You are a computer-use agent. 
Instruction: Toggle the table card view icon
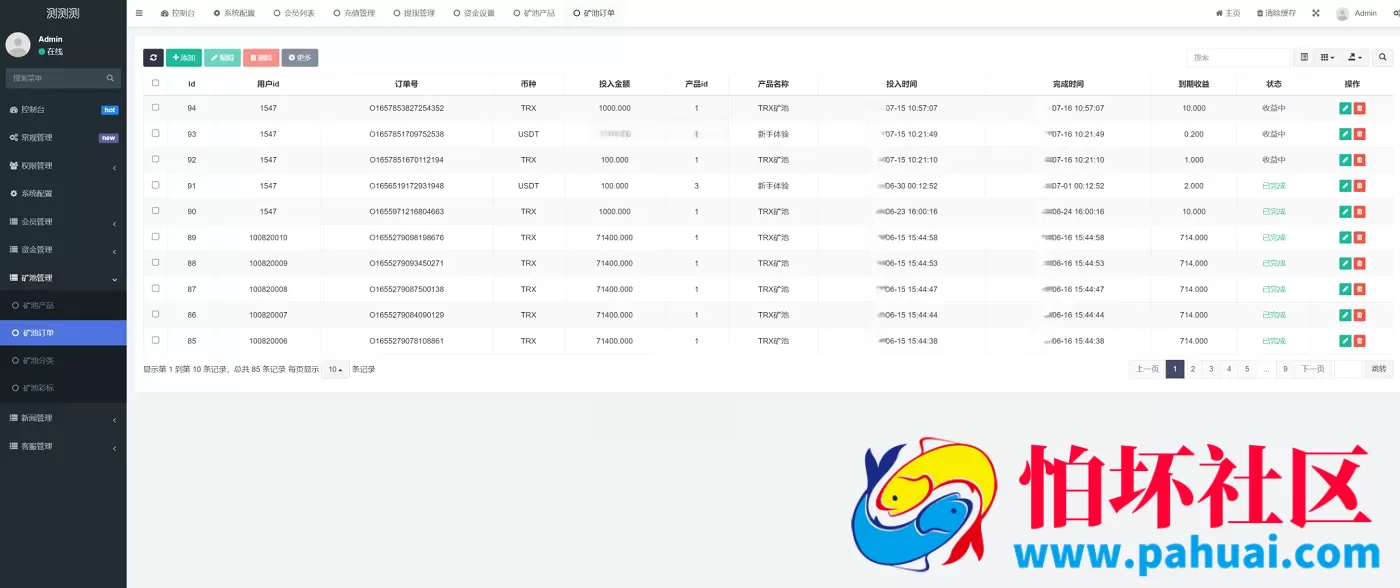pos(1304,58)
